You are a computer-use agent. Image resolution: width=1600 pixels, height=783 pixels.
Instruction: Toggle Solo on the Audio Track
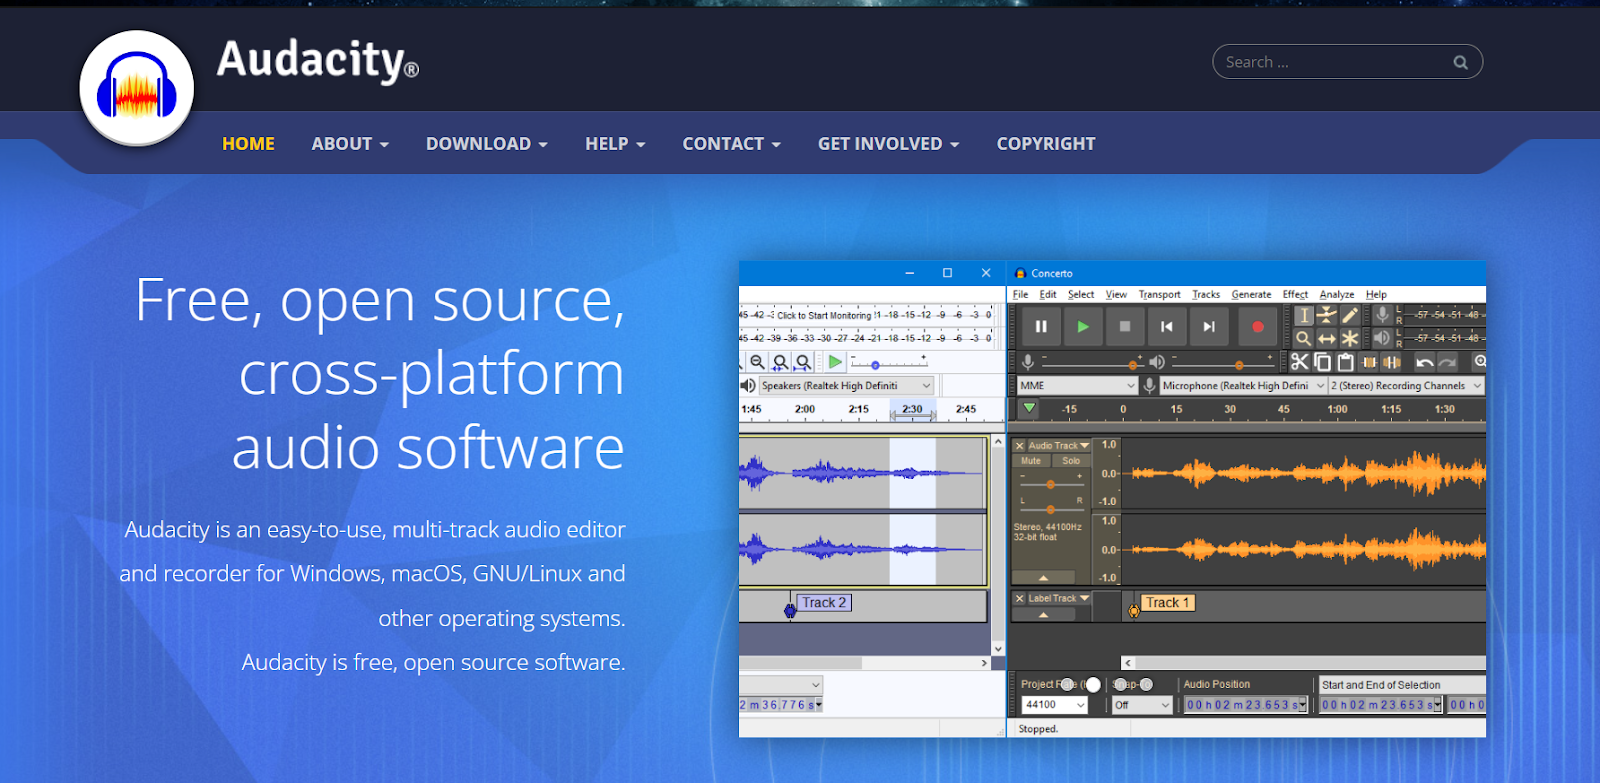click(x=1071, y=461)
